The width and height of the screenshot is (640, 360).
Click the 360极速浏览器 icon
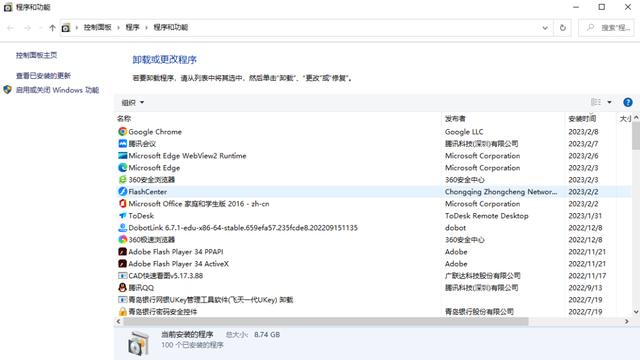tap(122, 240)
